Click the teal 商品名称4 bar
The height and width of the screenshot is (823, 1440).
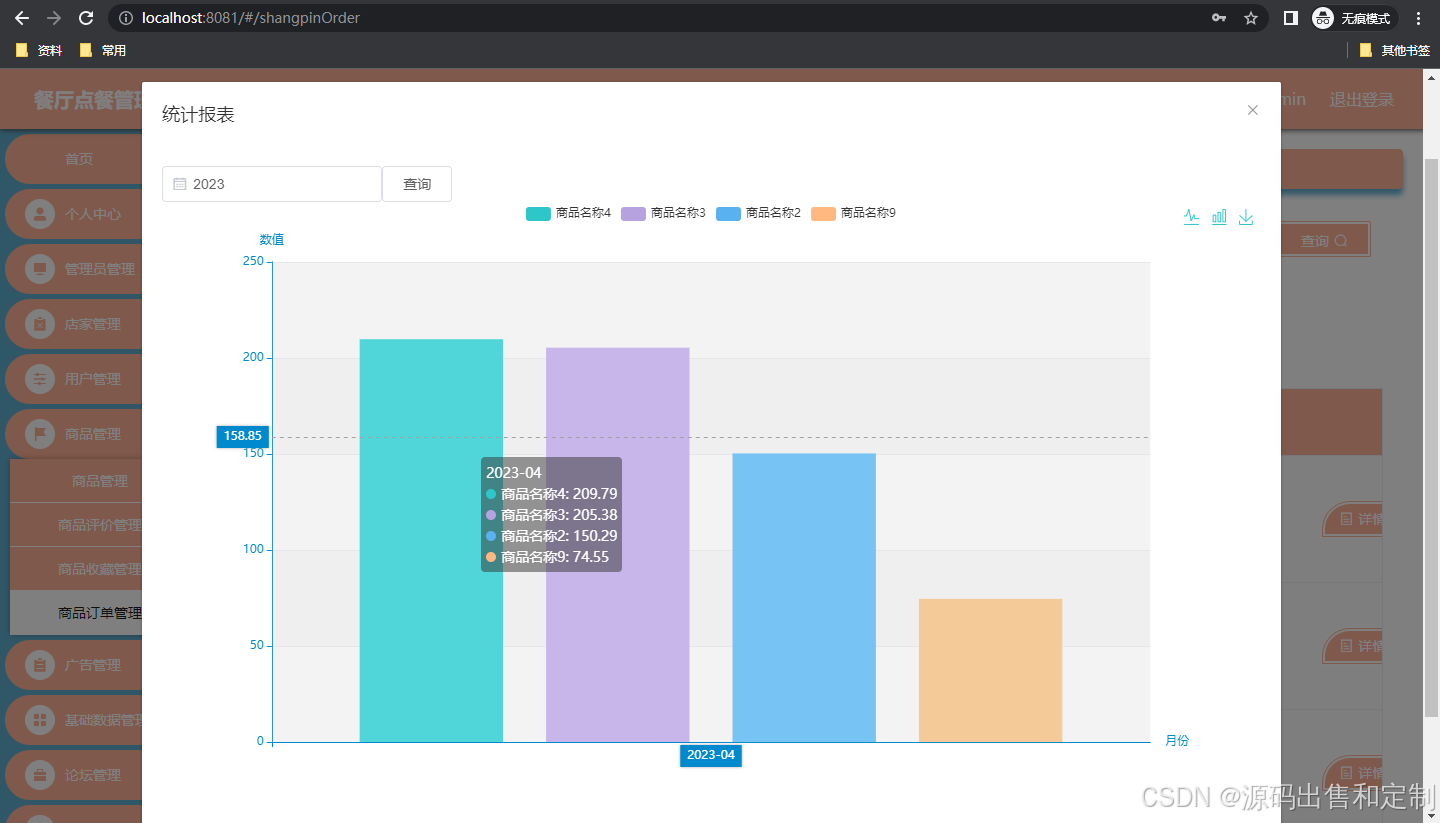[x=431, y=541]
